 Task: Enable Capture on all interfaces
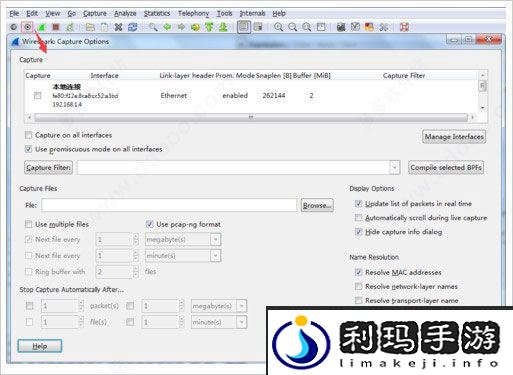tap(28, 135)
